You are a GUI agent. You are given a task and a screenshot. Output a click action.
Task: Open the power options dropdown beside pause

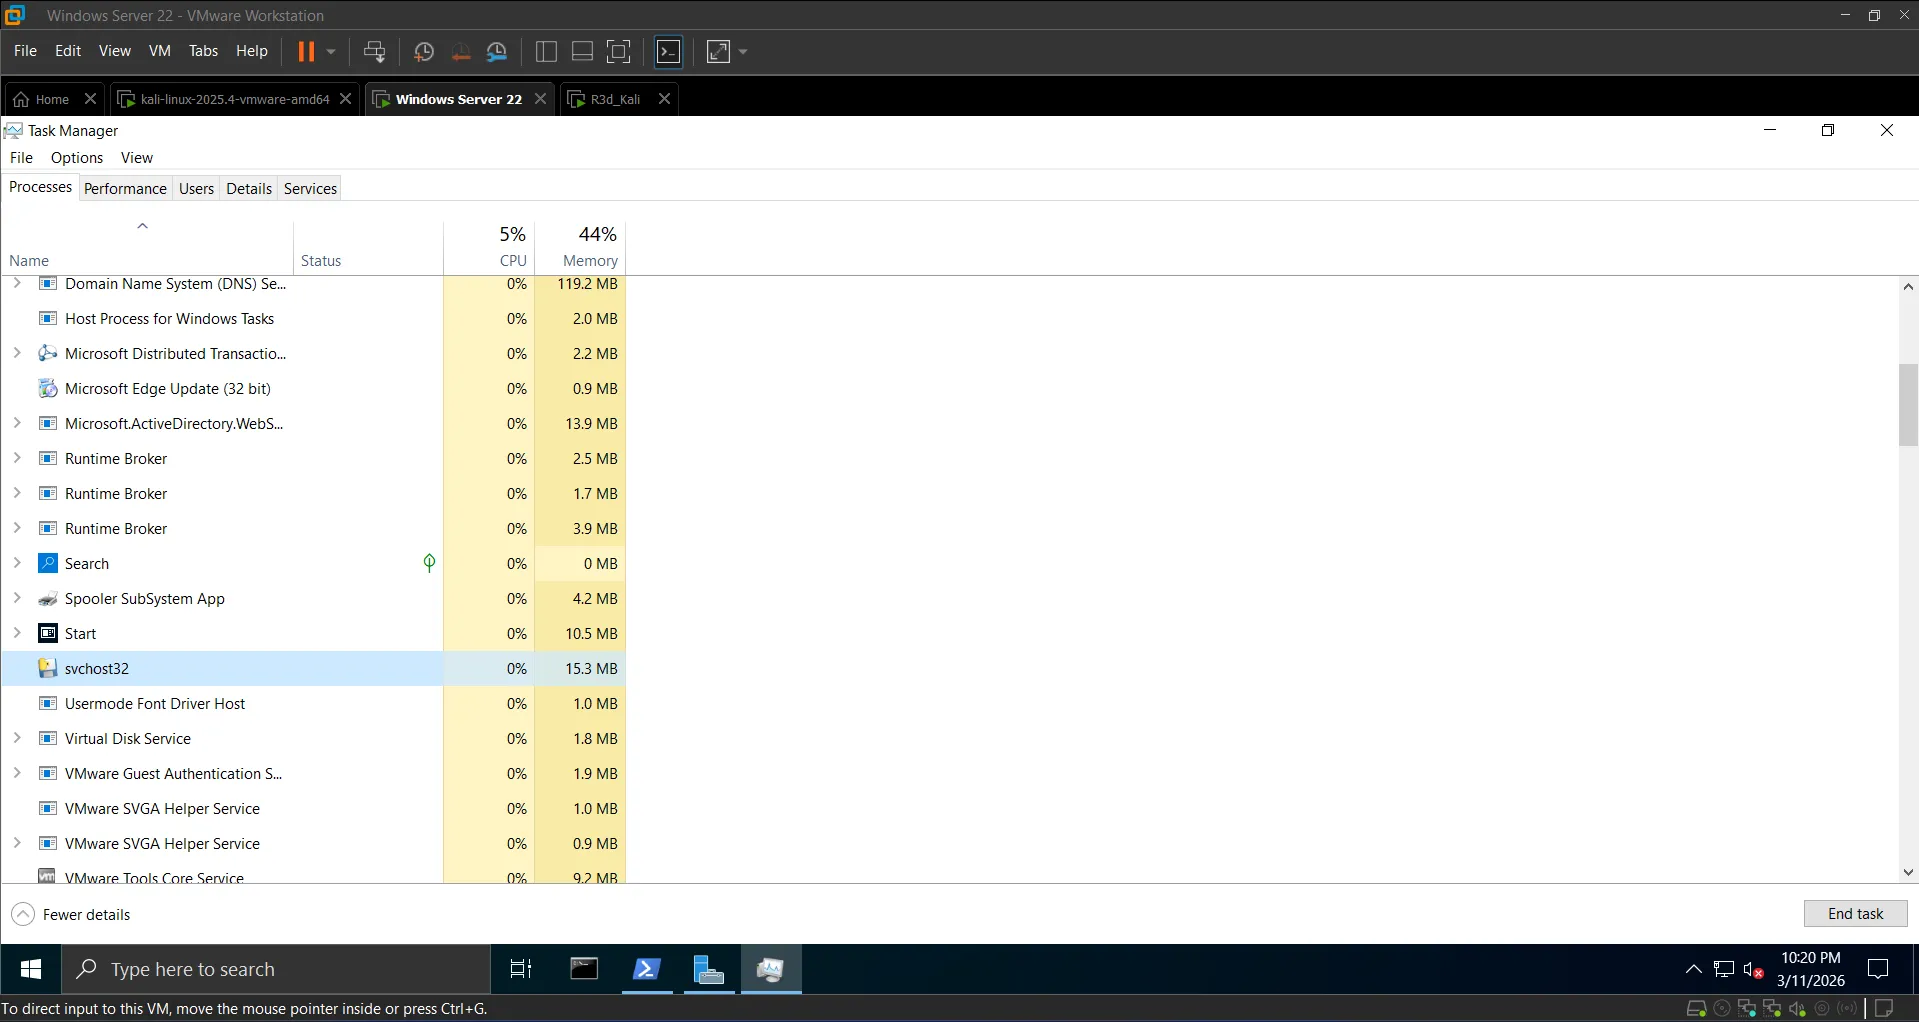pyautogui.click(x=331, y=52)
